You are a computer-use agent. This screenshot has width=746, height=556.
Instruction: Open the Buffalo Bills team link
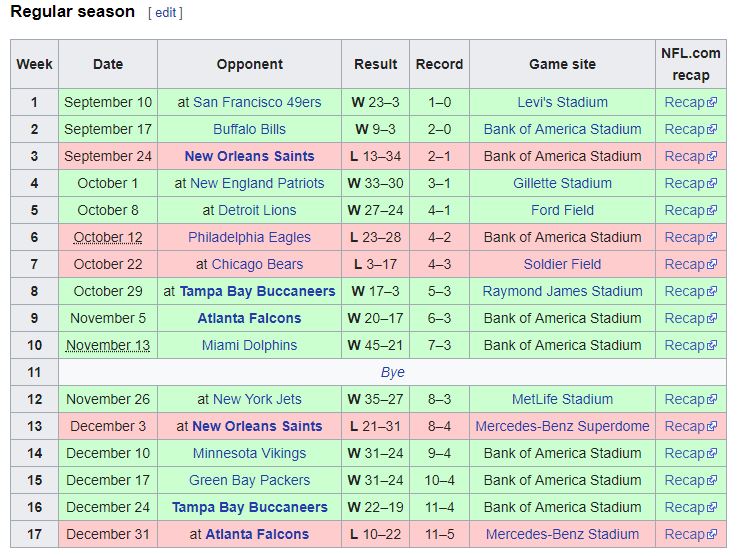click(x=249, y=129)
